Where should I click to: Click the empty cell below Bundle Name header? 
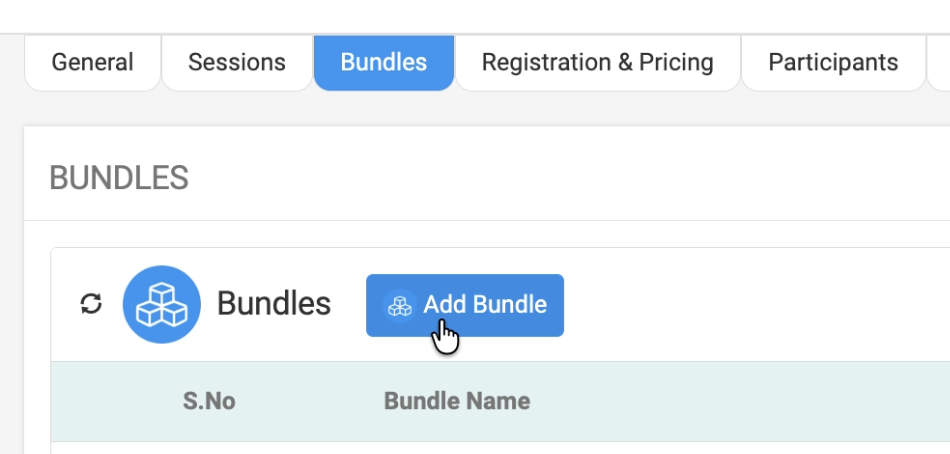click(x=457, y=447)
